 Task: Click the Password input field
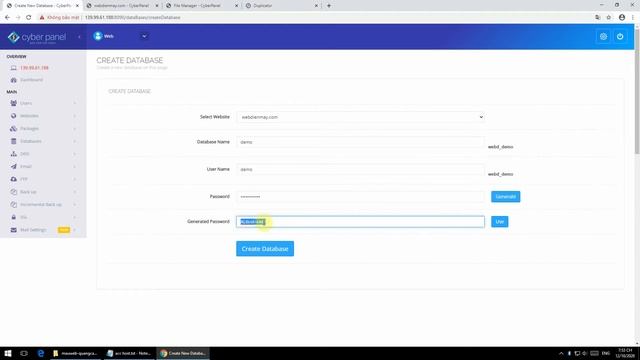click(360, 197)
